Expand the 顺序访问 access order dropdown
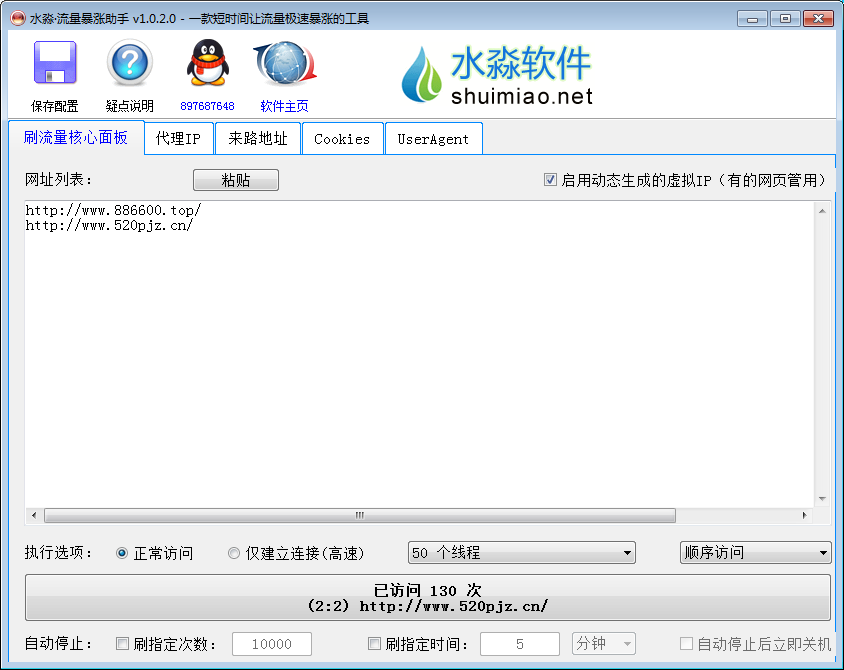 755,553
